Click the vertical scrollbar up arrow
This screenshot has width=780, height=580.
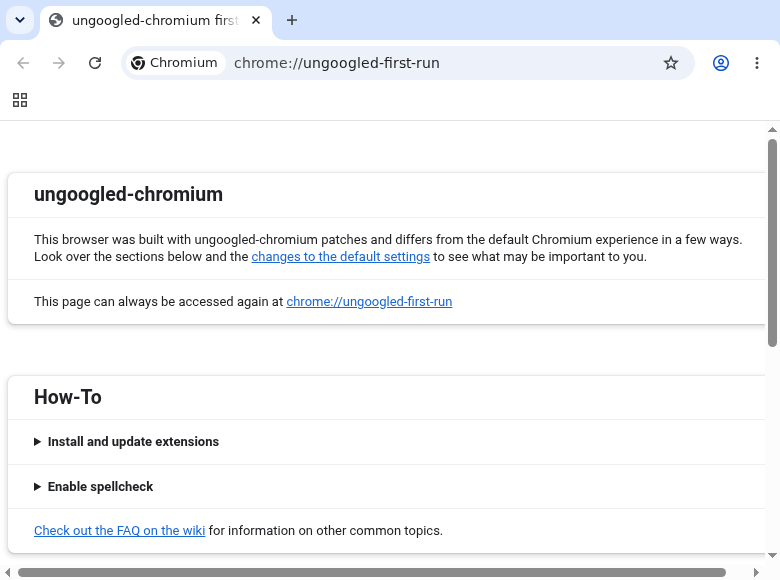tap(772, 130)
